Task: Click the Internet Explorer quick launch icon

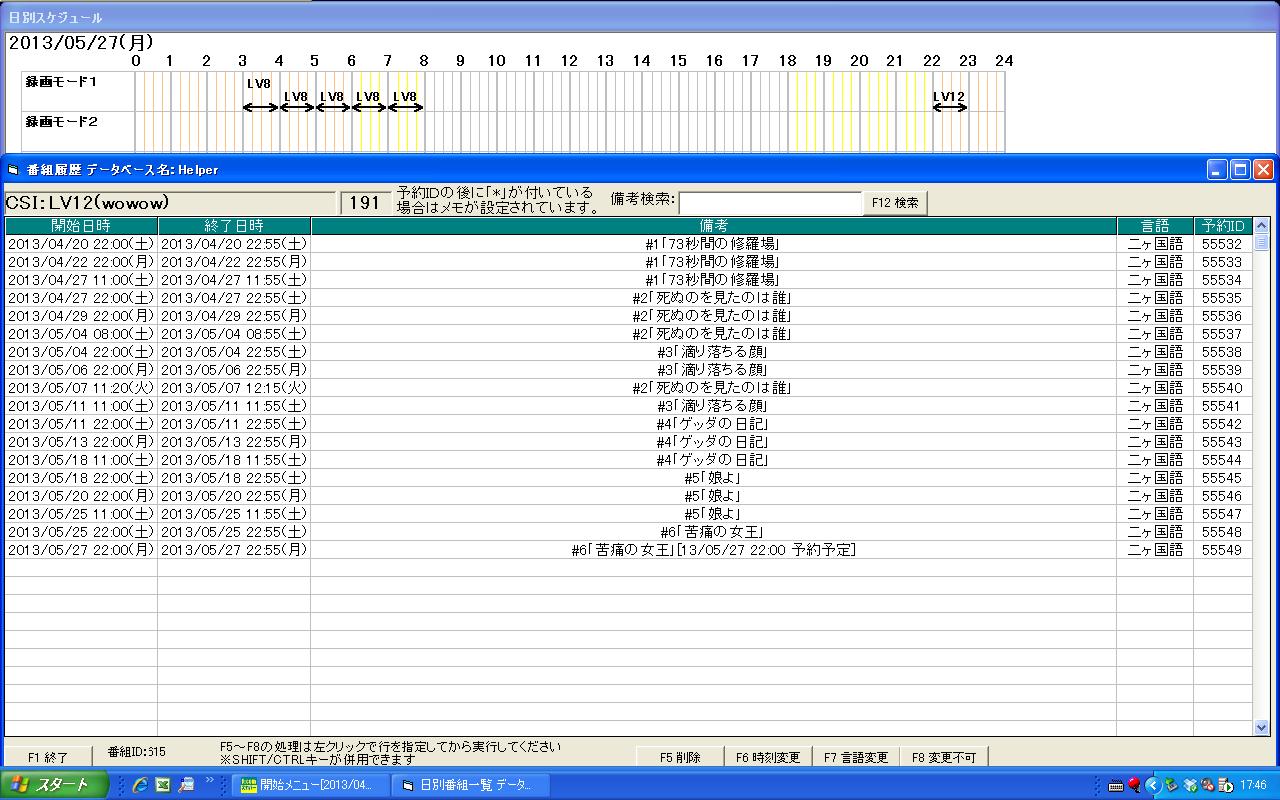Action: coord(140,785)
